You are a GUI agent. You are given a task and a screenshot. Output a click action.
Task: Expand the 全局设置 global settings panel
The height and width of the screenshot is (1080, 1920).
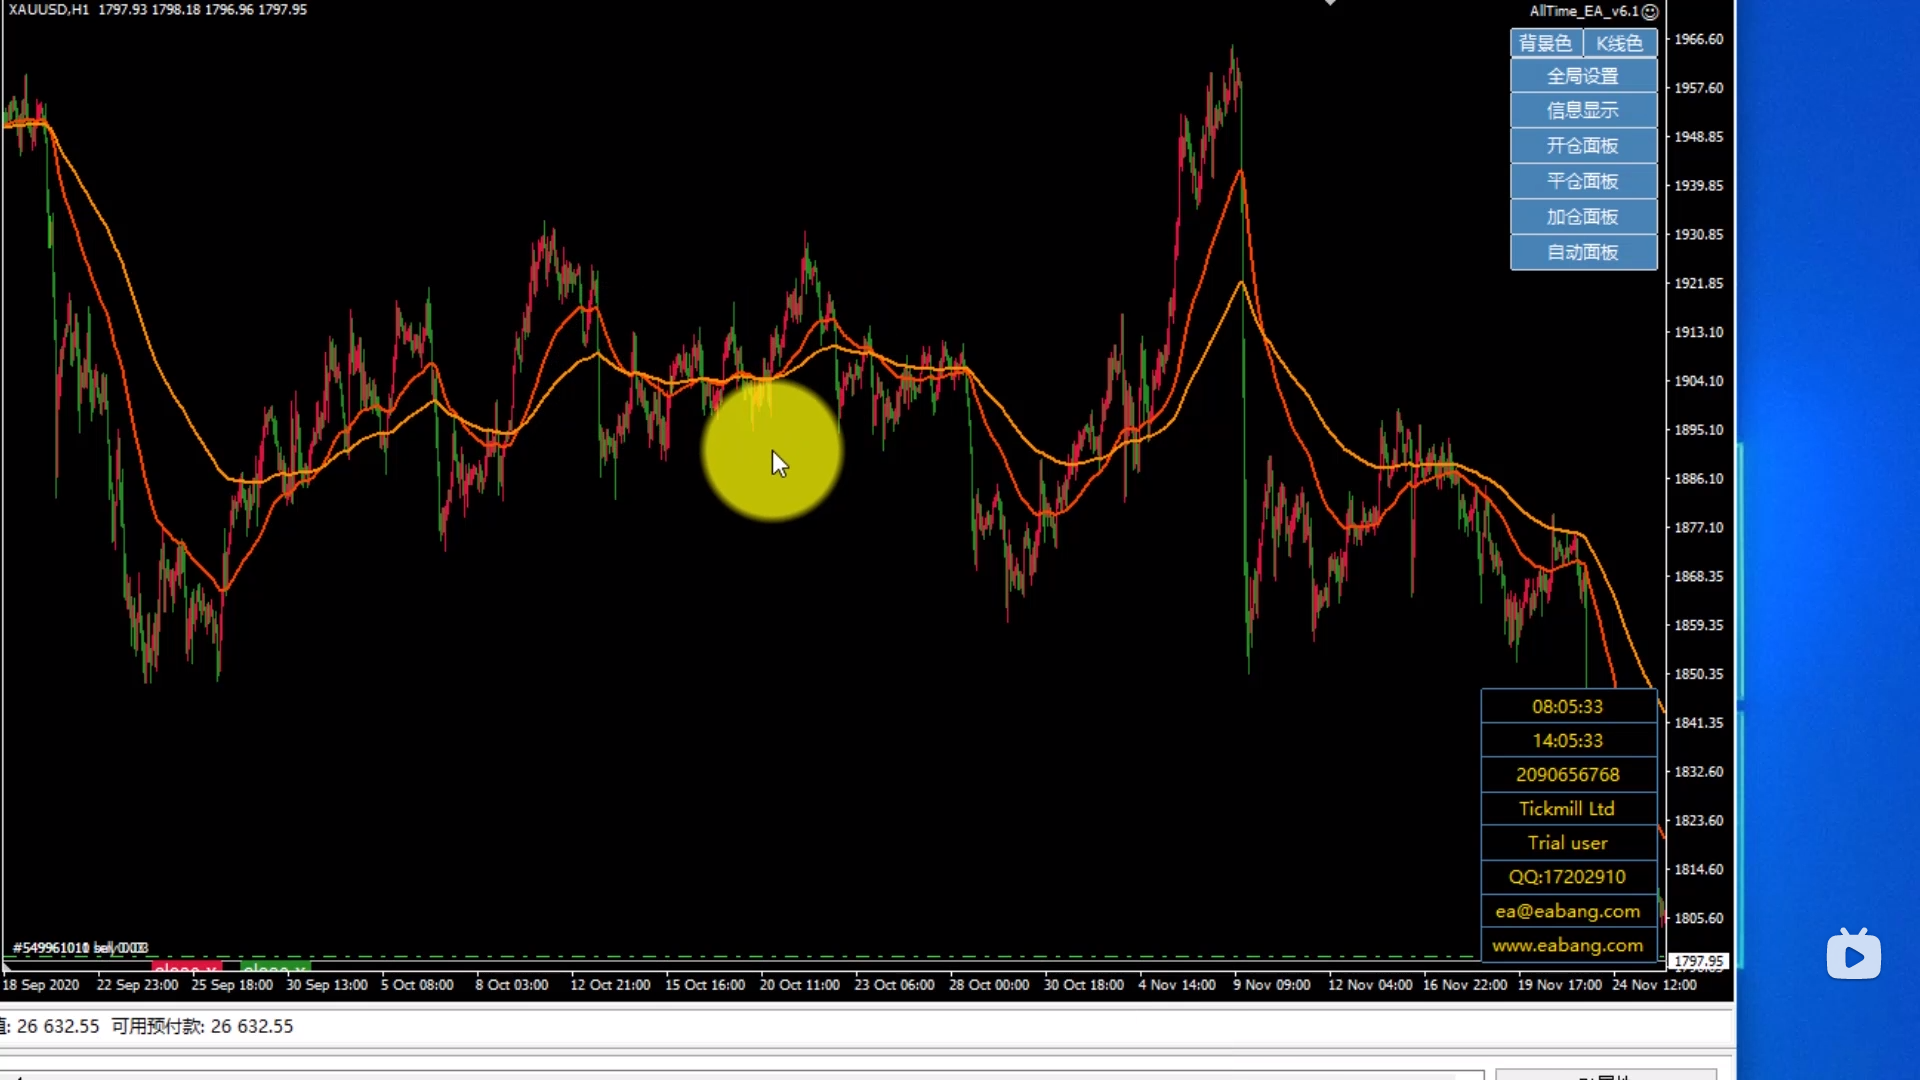point(1582,76)
